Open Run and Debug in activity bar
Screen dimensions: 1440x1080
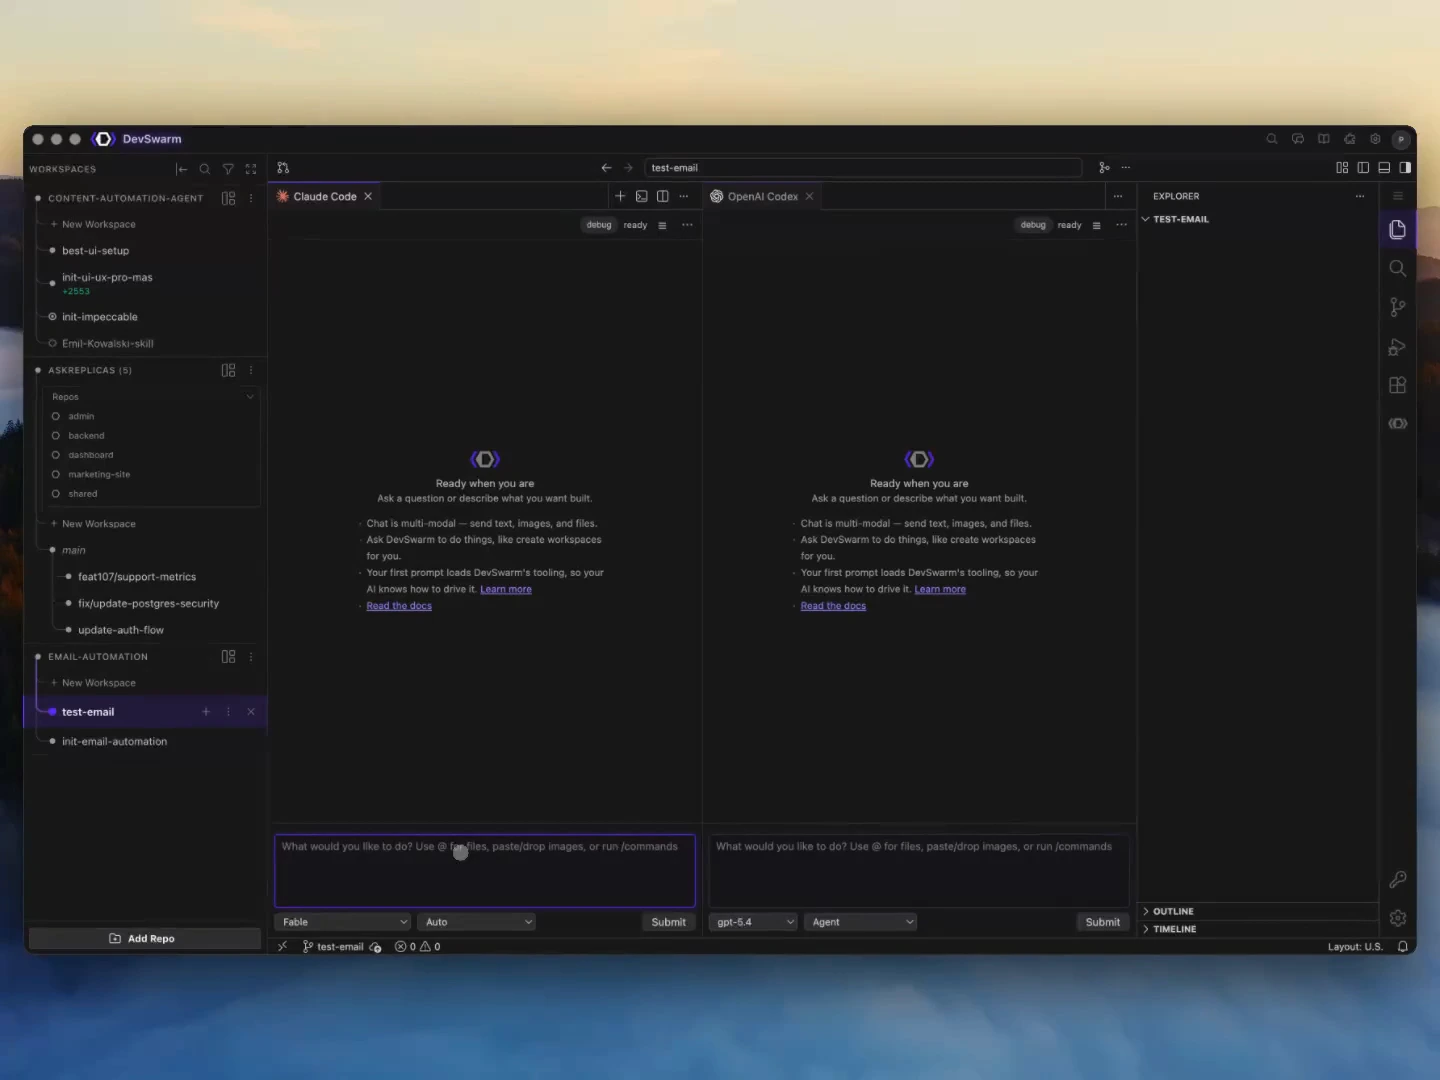coord(1398,346)
